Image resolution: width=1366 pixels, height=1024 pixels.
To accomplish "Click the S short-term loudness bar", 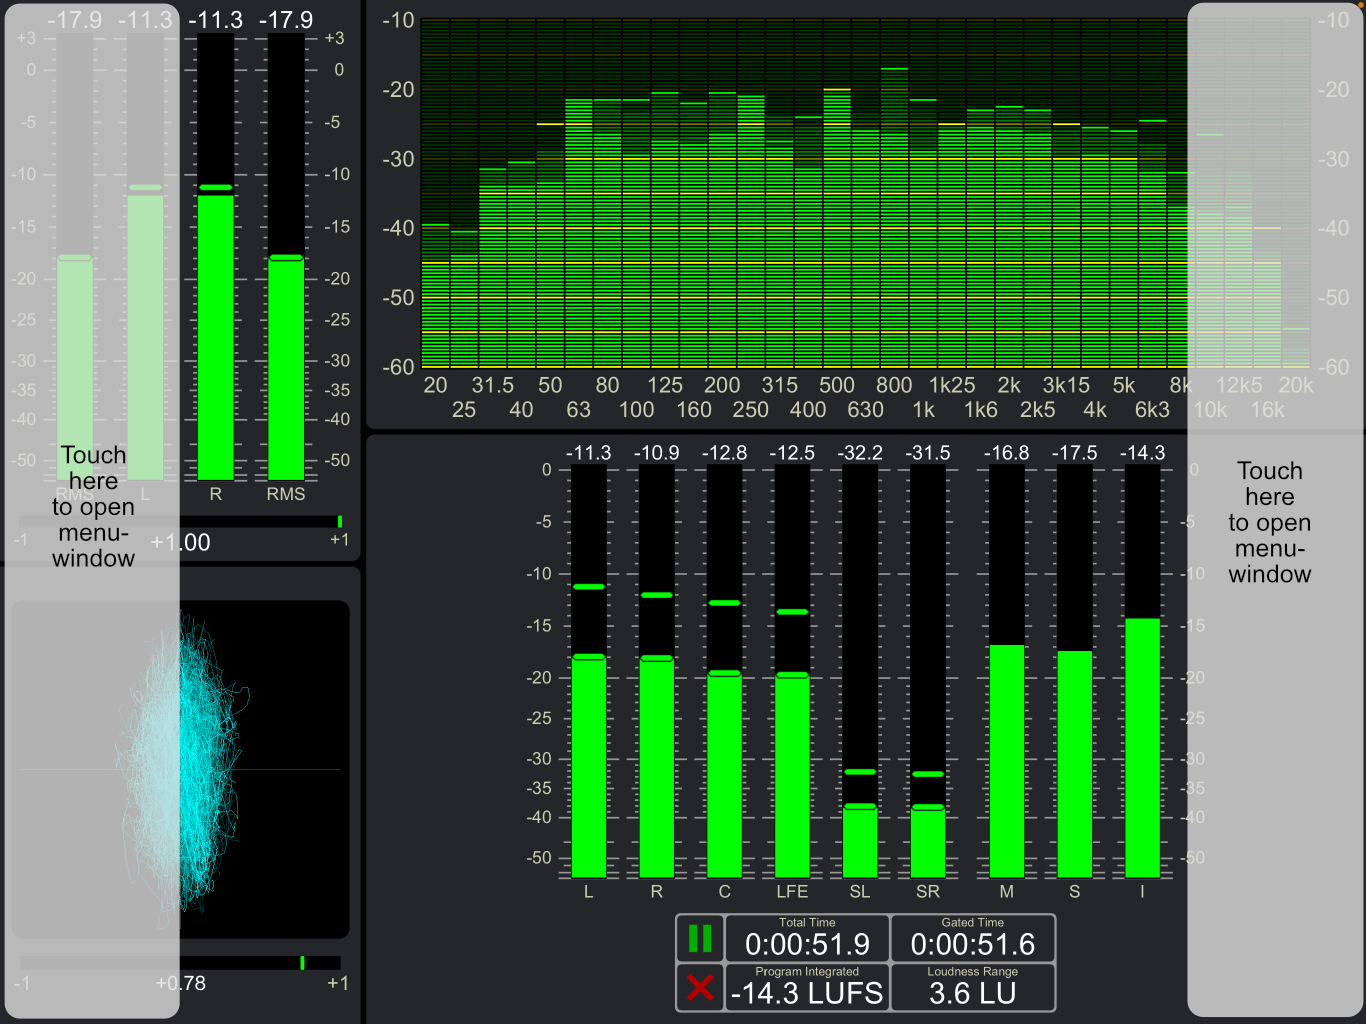I will (1074, 671).
